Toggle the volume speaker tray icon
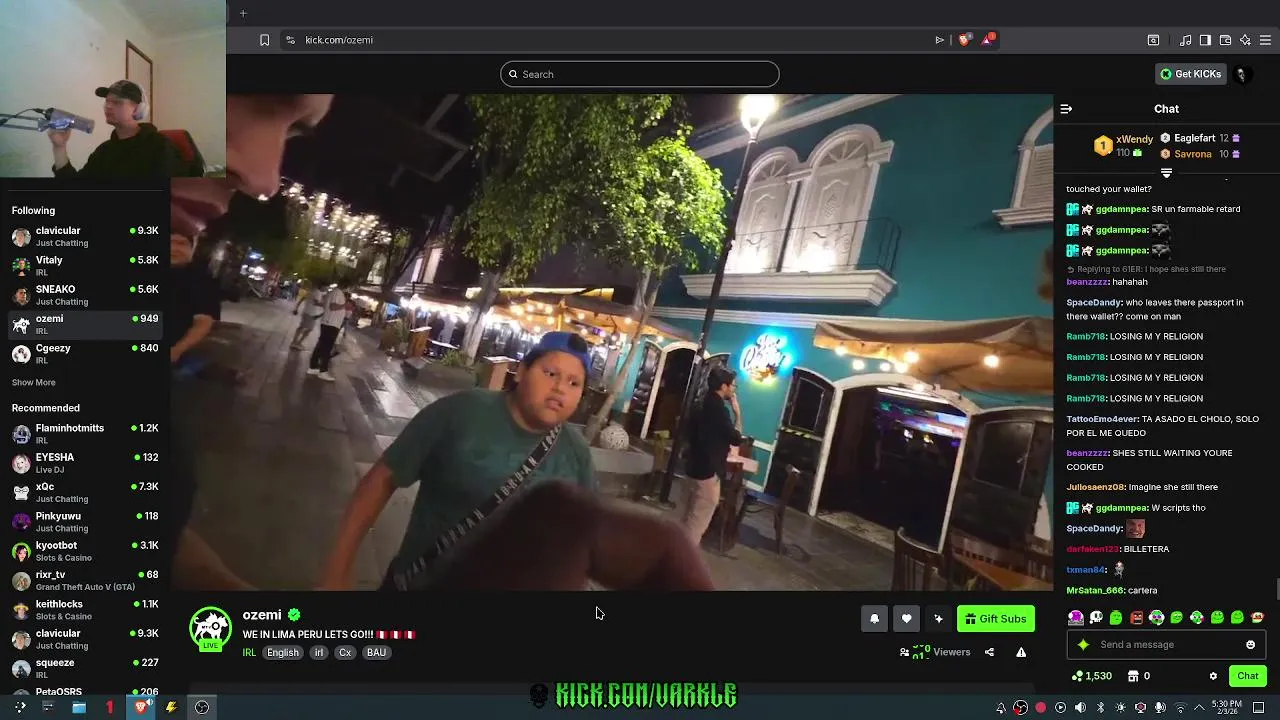 [1080, 708]
